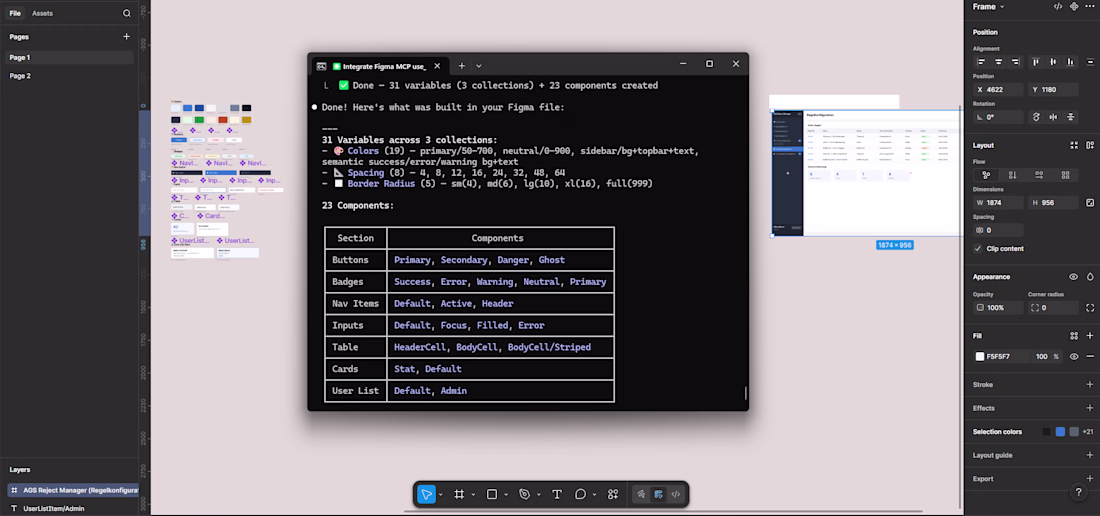
Task: Select the Text tool
Action: (557, 494)
